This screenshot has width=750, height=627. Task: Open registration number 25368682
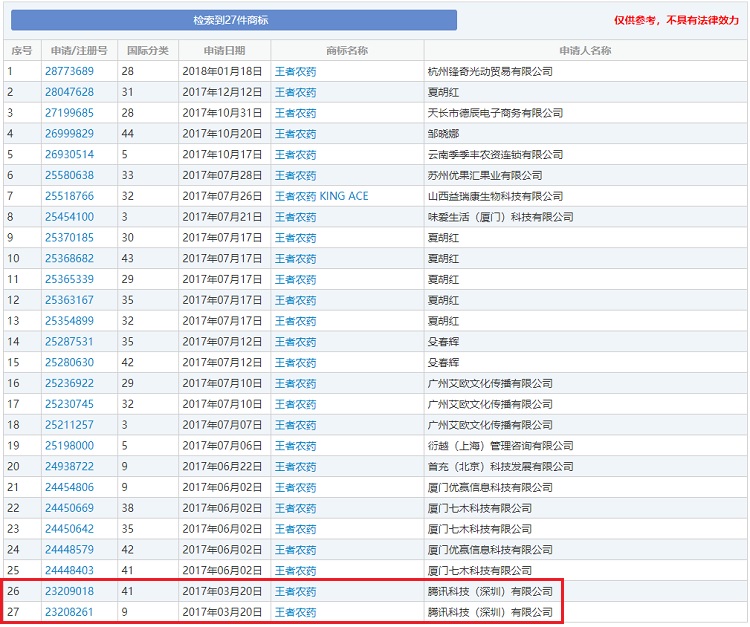pos(69,258)
